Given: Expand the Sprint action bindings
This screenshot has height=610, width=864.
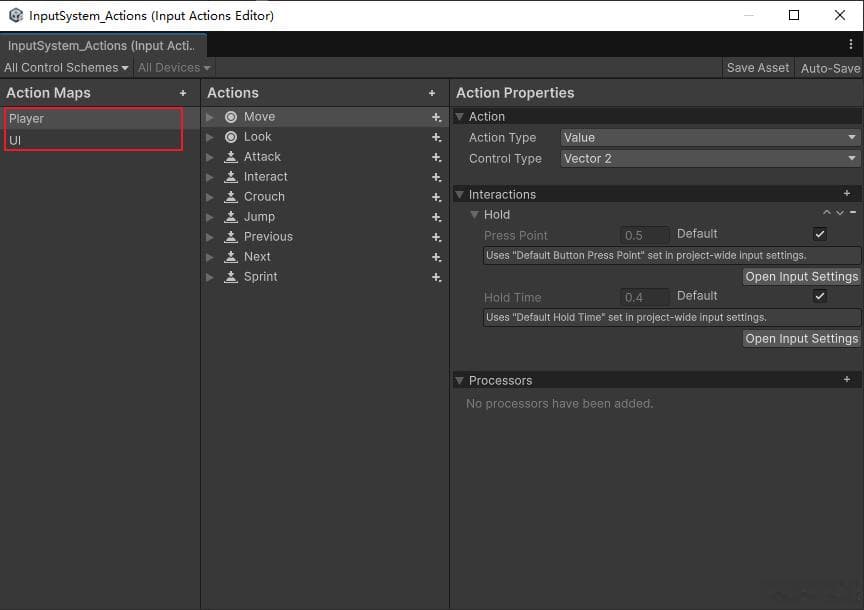Looking at the screenshot, I should (x=210, y=277).
